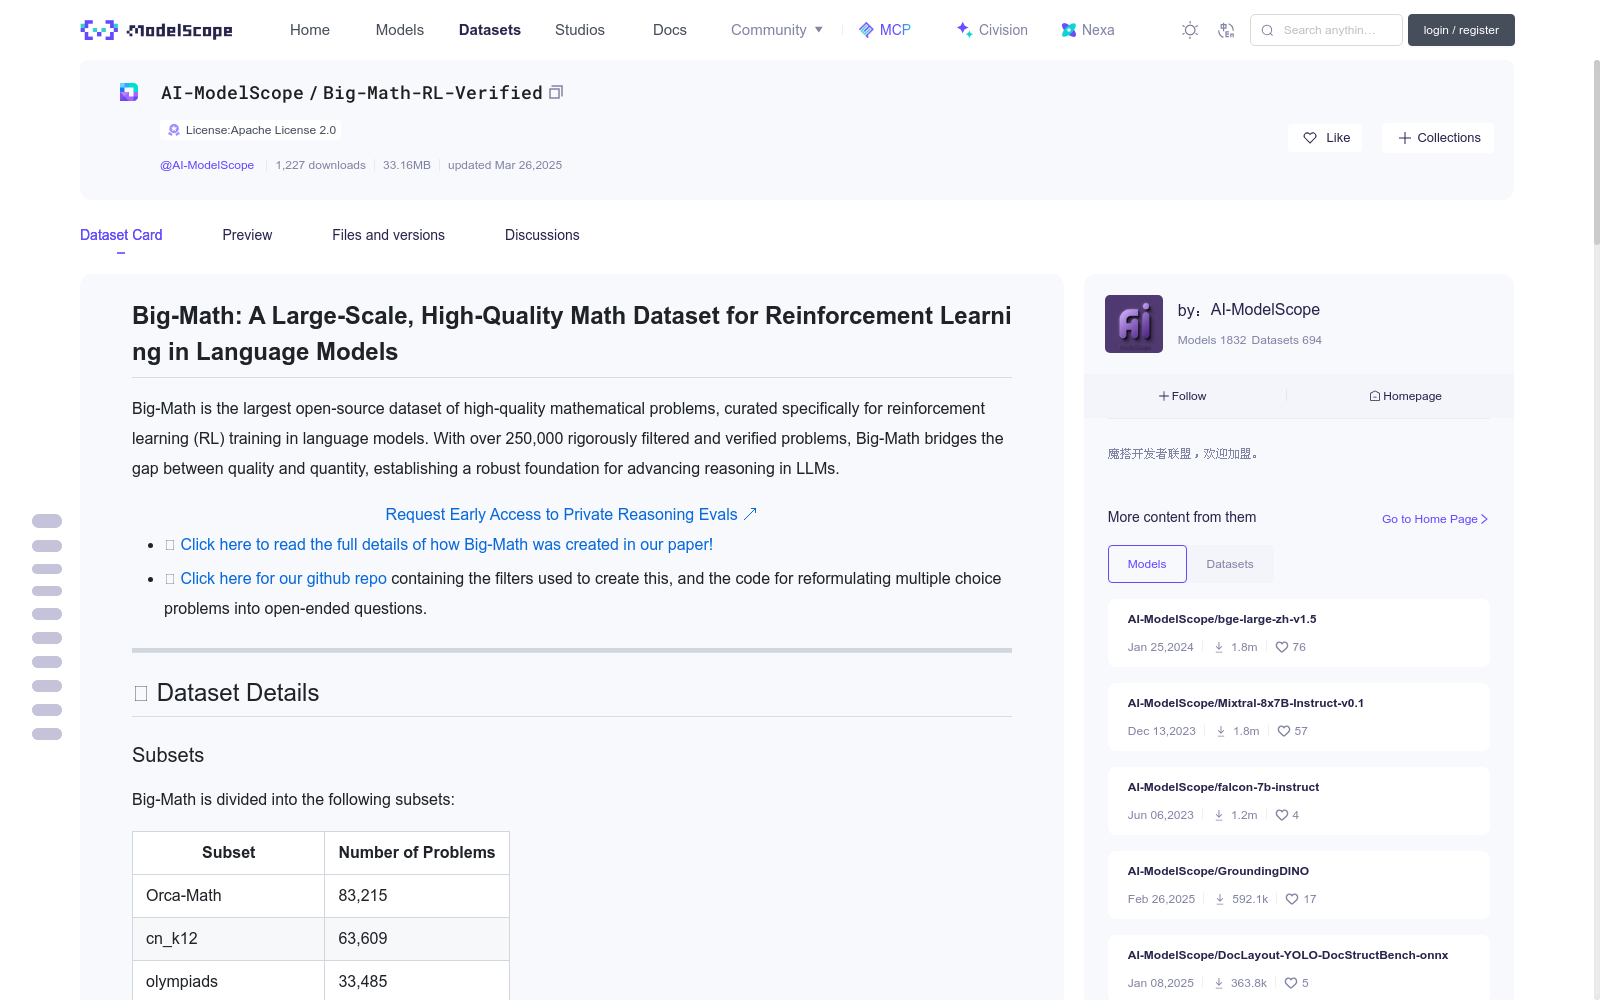The image size is (1600, 1000).
Task: Click the cn_k12 cell in the subsets table
Action: click(x=228, y=939)
